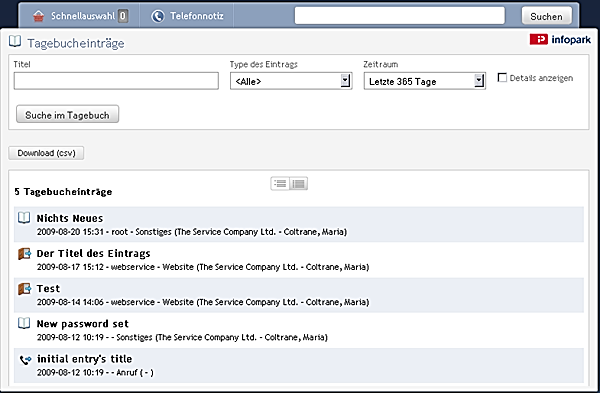Click the Suchen button
Viewport: 600px width, 393px height.
tap(546, 16)
